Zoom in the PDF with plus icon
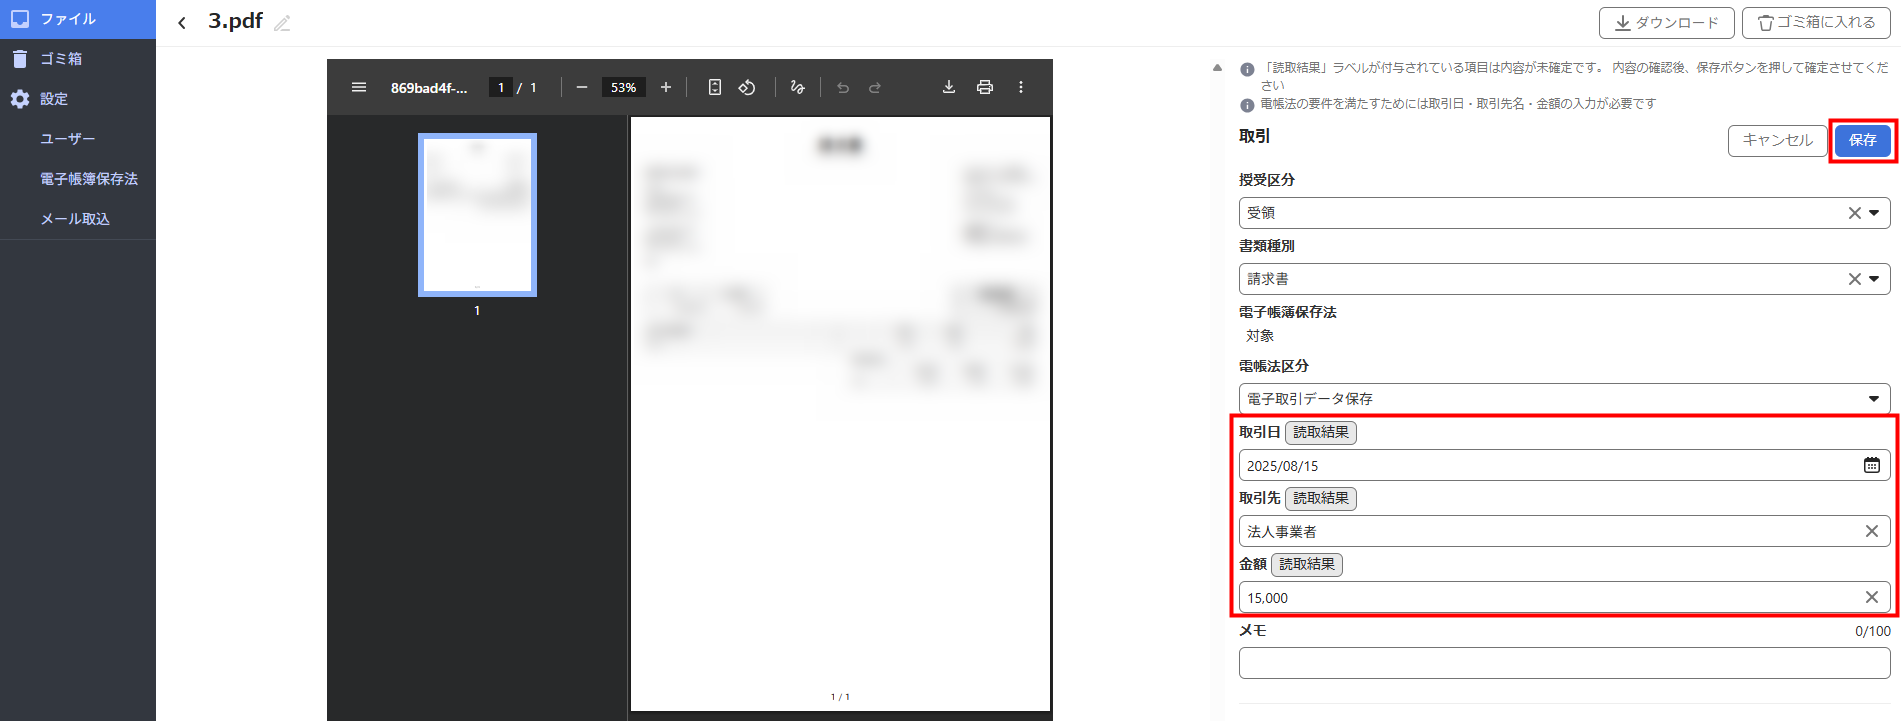Image resolution: width=1901 pixels, height=721 pixels. point(666,87)
